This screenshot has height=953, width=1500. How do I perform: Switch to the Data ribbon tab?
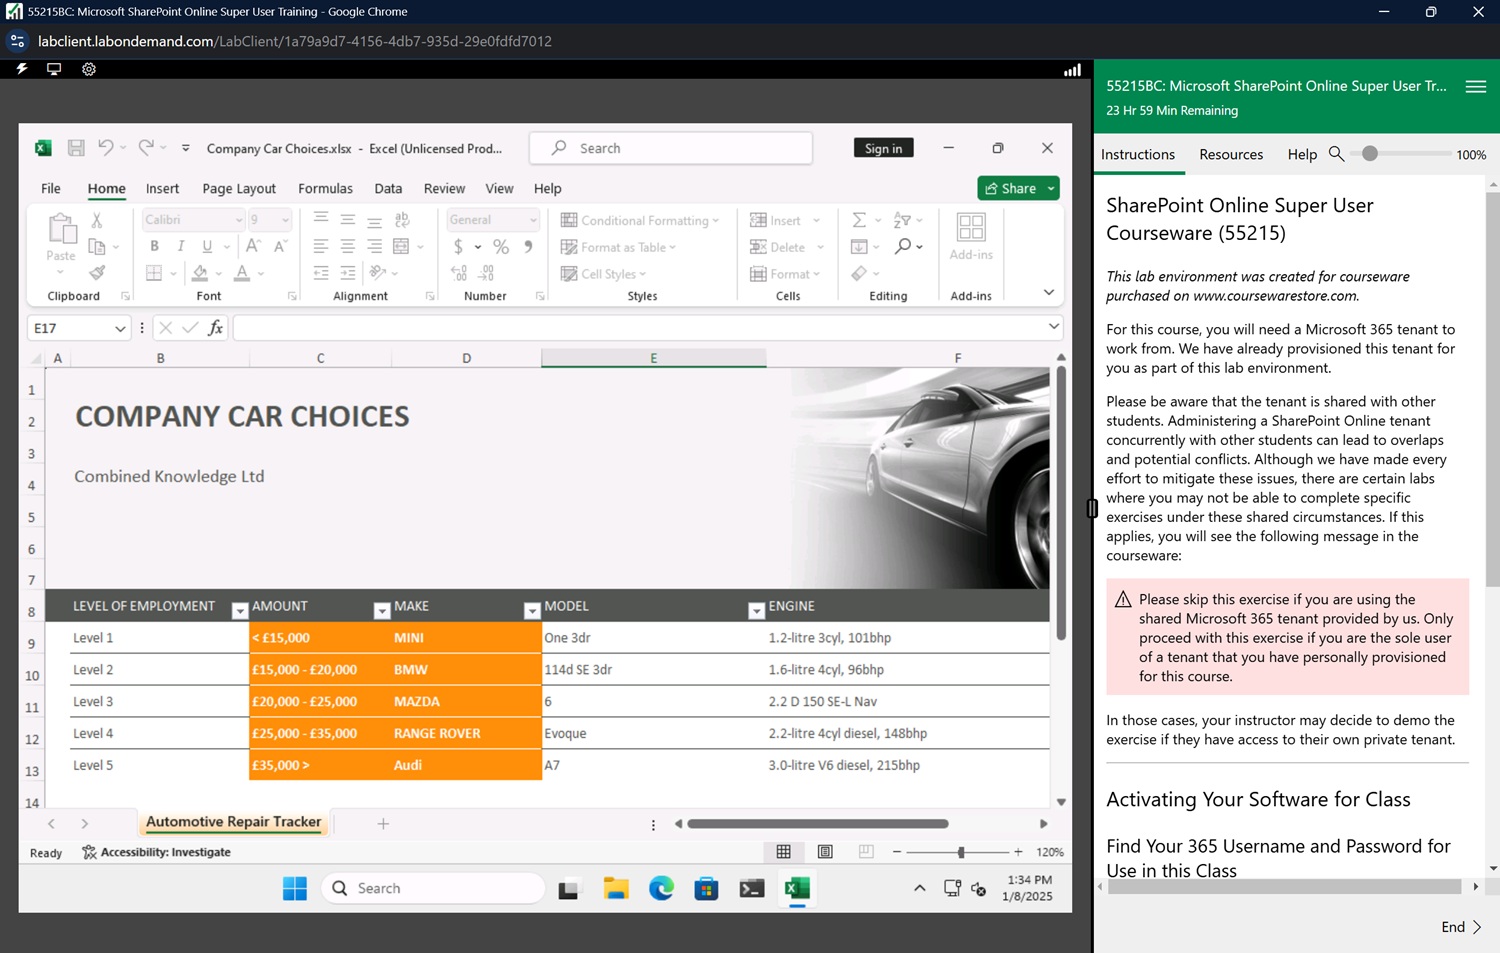click(388, 188)
